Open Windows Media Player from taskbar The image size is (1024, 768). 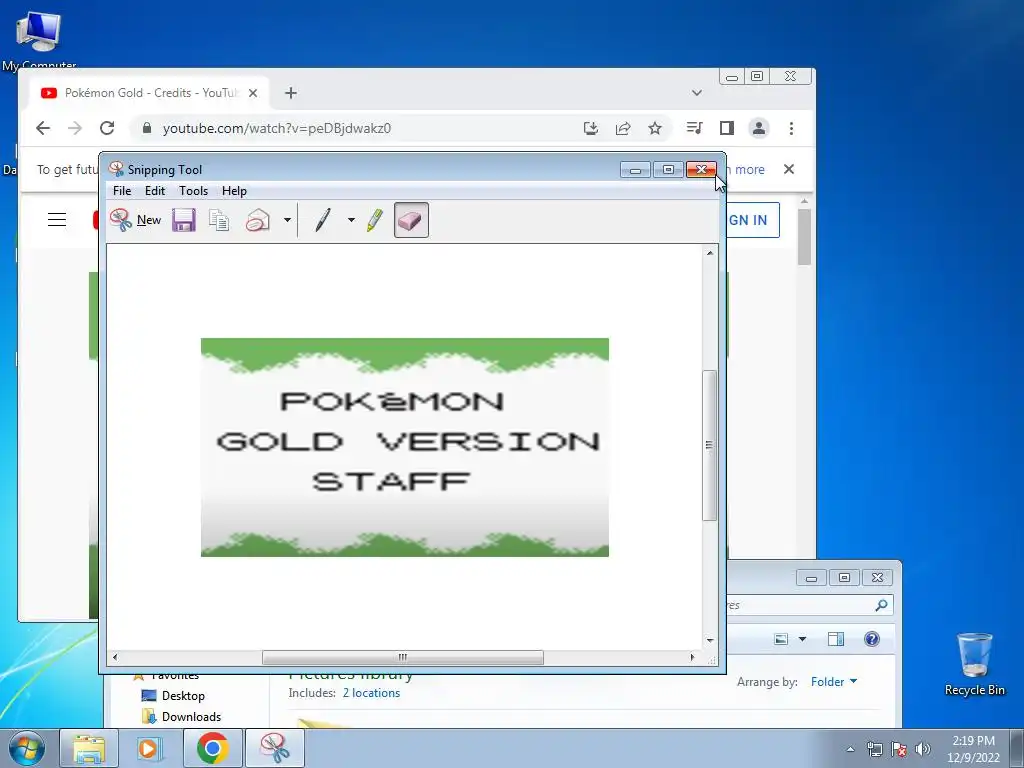(150, 748)
